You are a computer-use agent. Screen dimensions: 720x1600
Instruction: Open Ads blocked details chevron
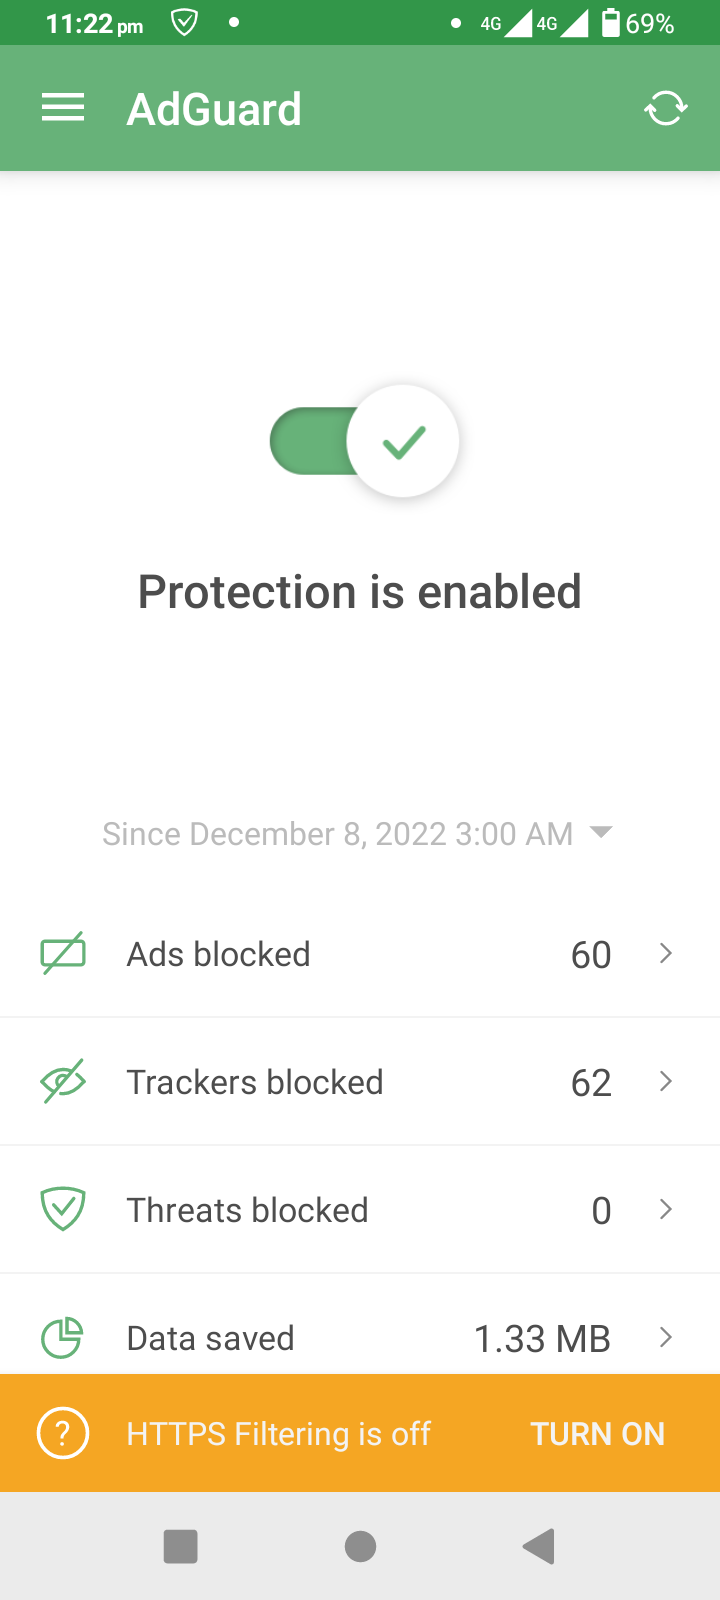665,954
